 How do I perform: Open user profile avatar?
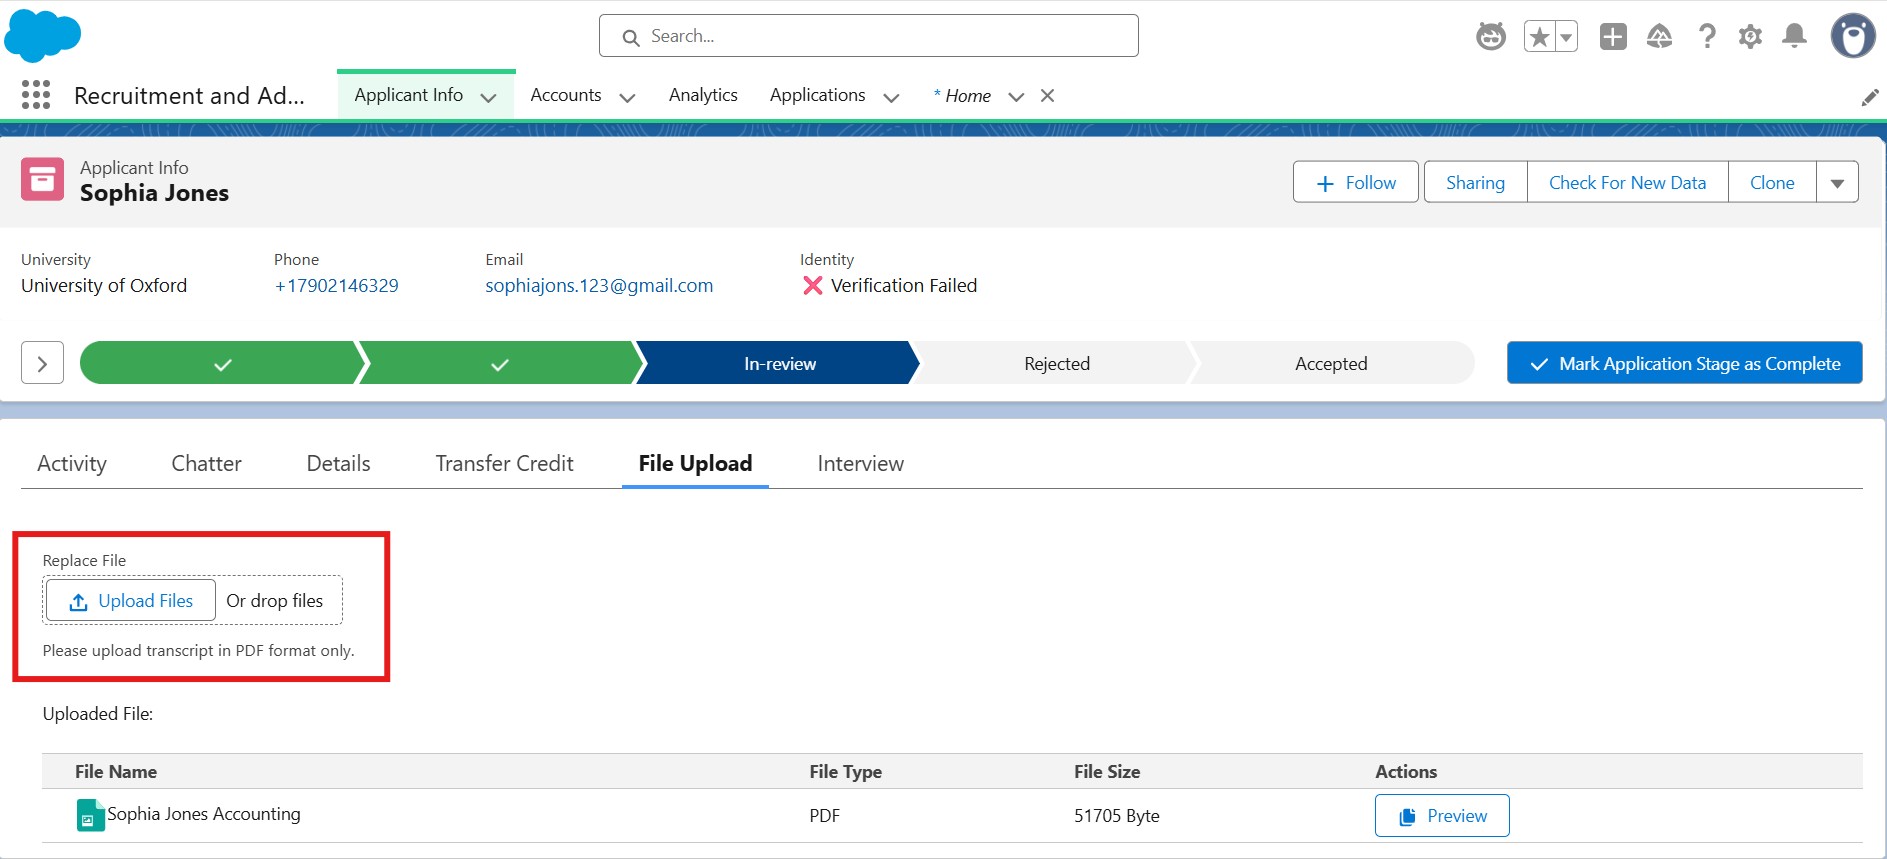click(1852, 37)
